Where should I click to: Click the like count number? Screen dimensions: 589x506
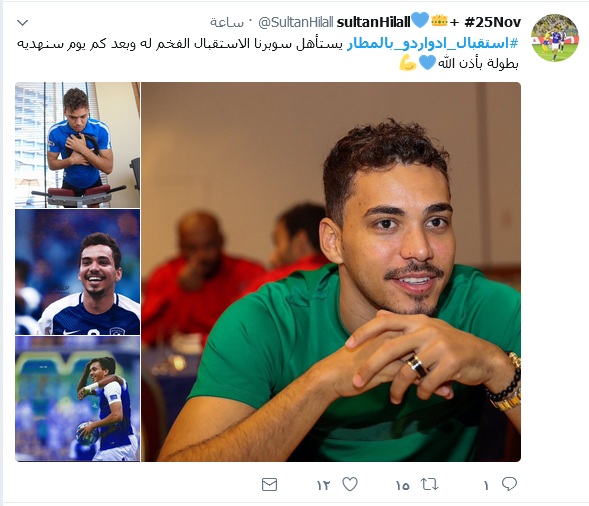tap(323, 486)
